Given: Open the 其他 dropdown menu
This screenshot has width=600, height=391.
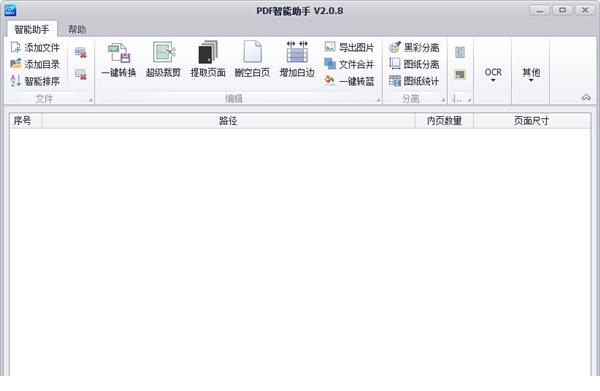Looking at the screenshot, I should 531,74.
